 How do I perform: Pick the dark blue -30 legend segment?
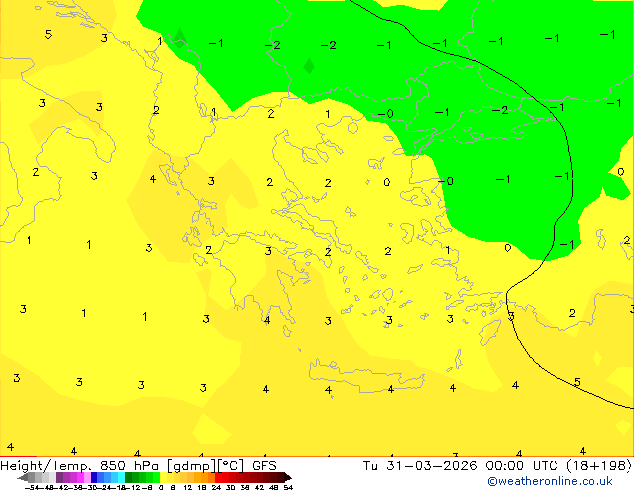pyautogui.click(x=94, y=478)
